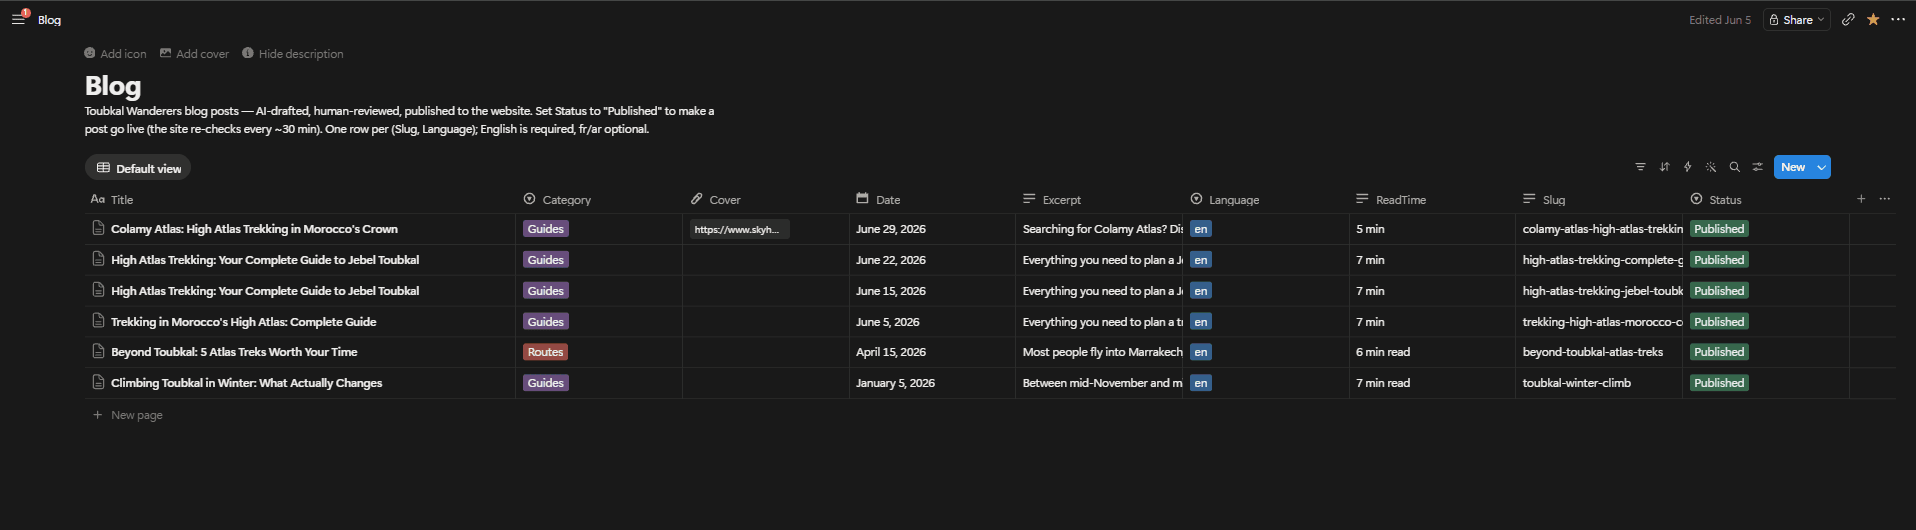Click the AI magic wand sparkle icon
1916x530 pixels.
tap(1711, 167)
